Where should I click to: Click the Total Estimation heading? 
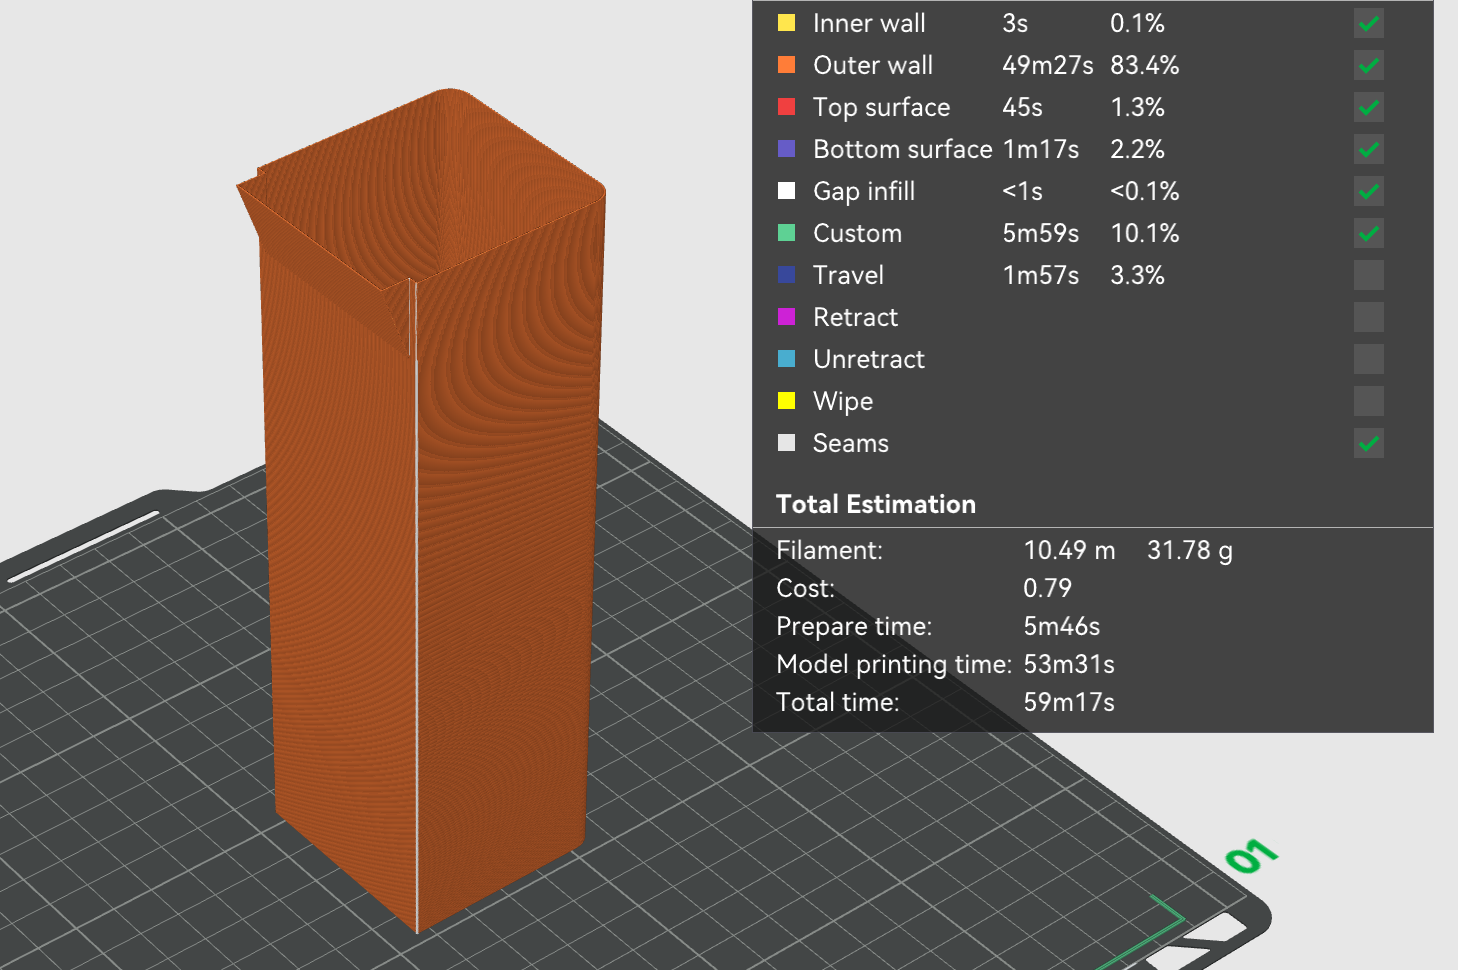(876, 504)
